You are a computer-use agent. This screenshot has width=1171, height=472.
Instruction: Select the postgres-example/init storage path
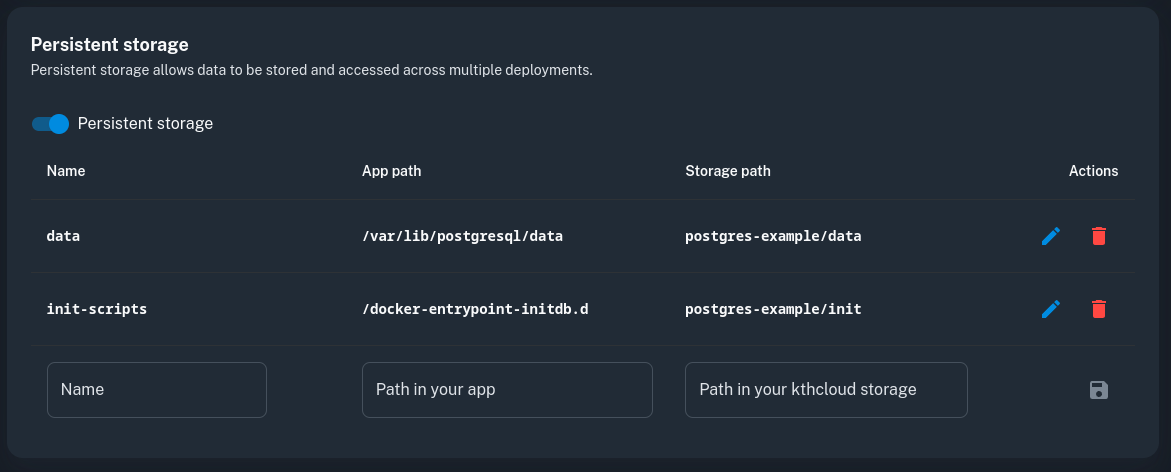(x=773, y=310)
